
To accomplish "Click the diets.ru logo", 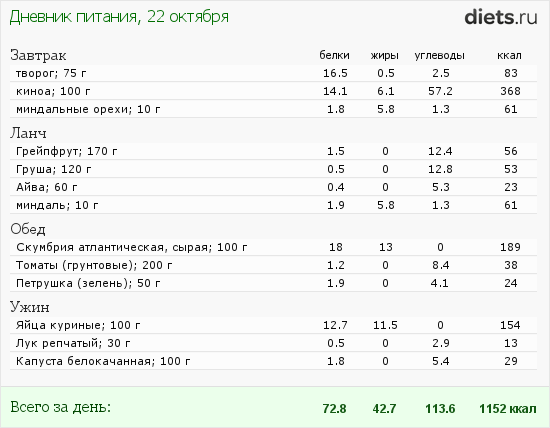I will (x=501, y=17).
